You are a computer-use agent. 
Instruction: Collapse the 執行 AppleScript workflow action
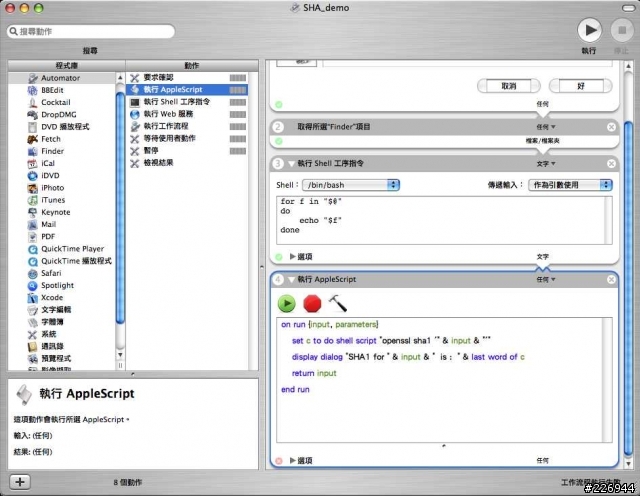(x=291, y=280)
